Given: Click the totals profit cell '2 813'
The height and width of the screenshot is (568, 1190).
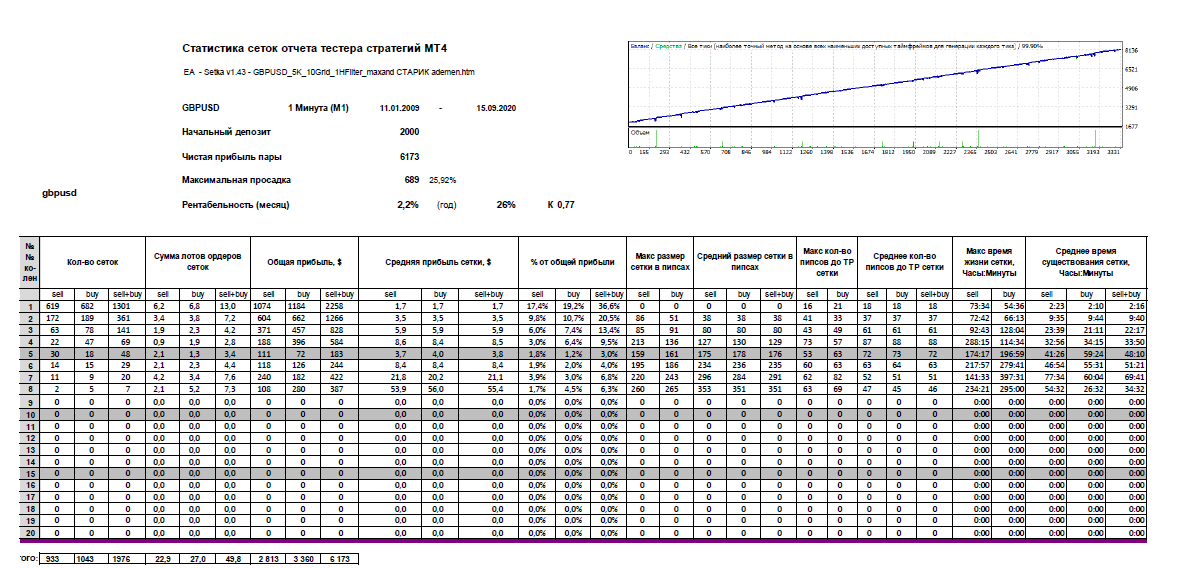Looking at the screenshot, I should (x=269, y=559).
